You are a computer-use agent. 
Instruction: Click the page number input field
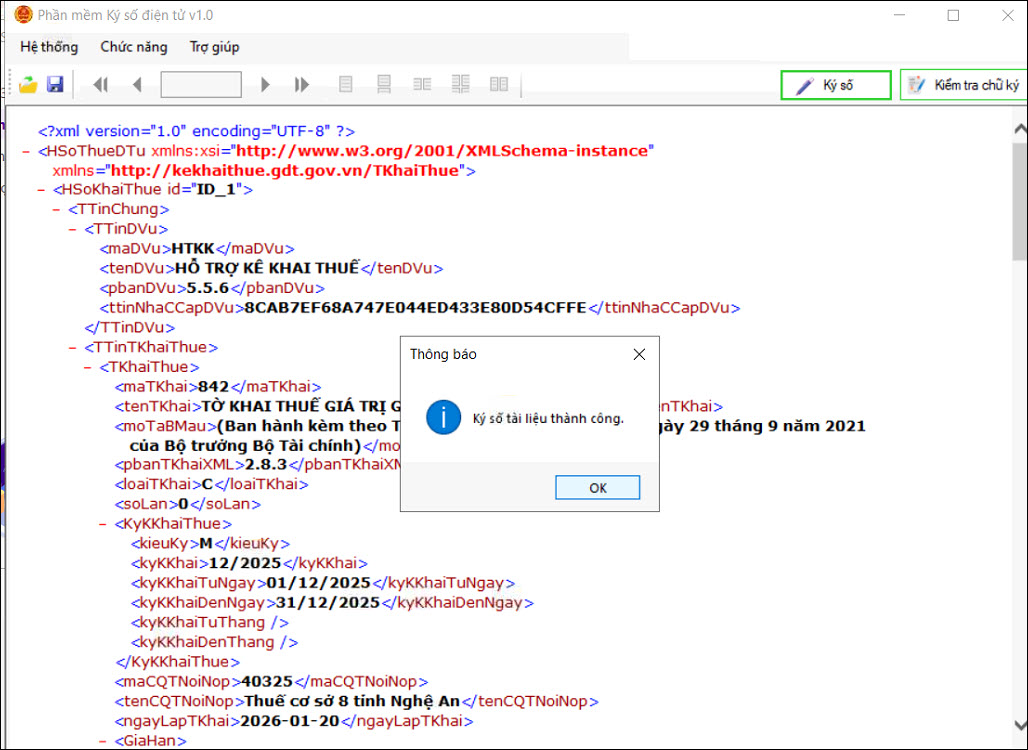[x=200, y=85]
